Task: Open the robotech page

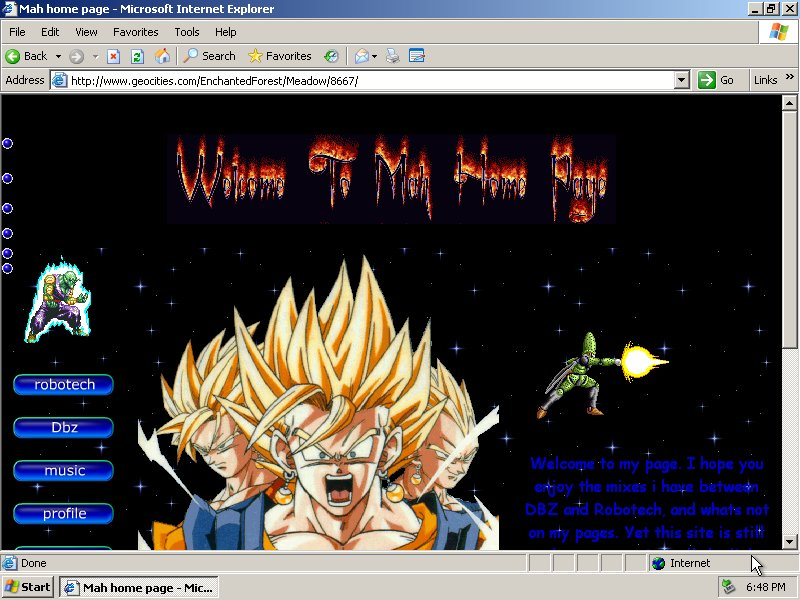Action: pyautogui.click(x=62, y=385)
